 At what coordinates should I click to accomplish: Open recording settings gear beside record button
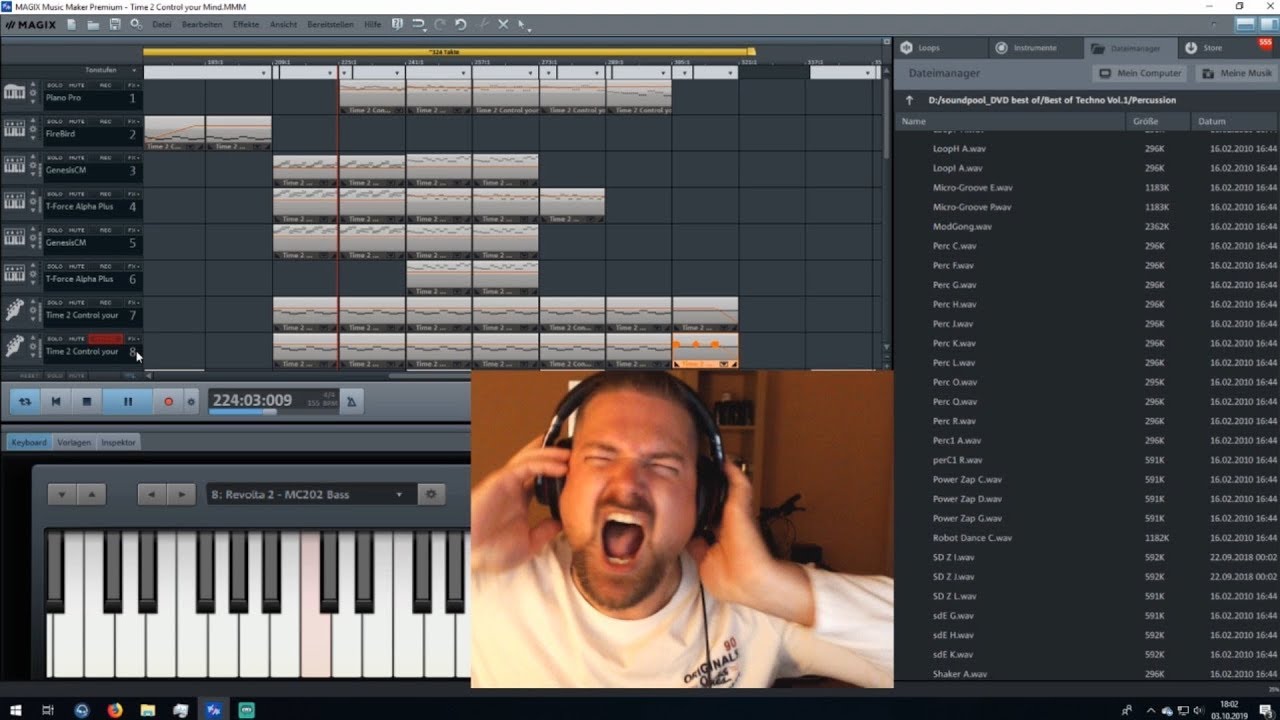click(191, 402)
